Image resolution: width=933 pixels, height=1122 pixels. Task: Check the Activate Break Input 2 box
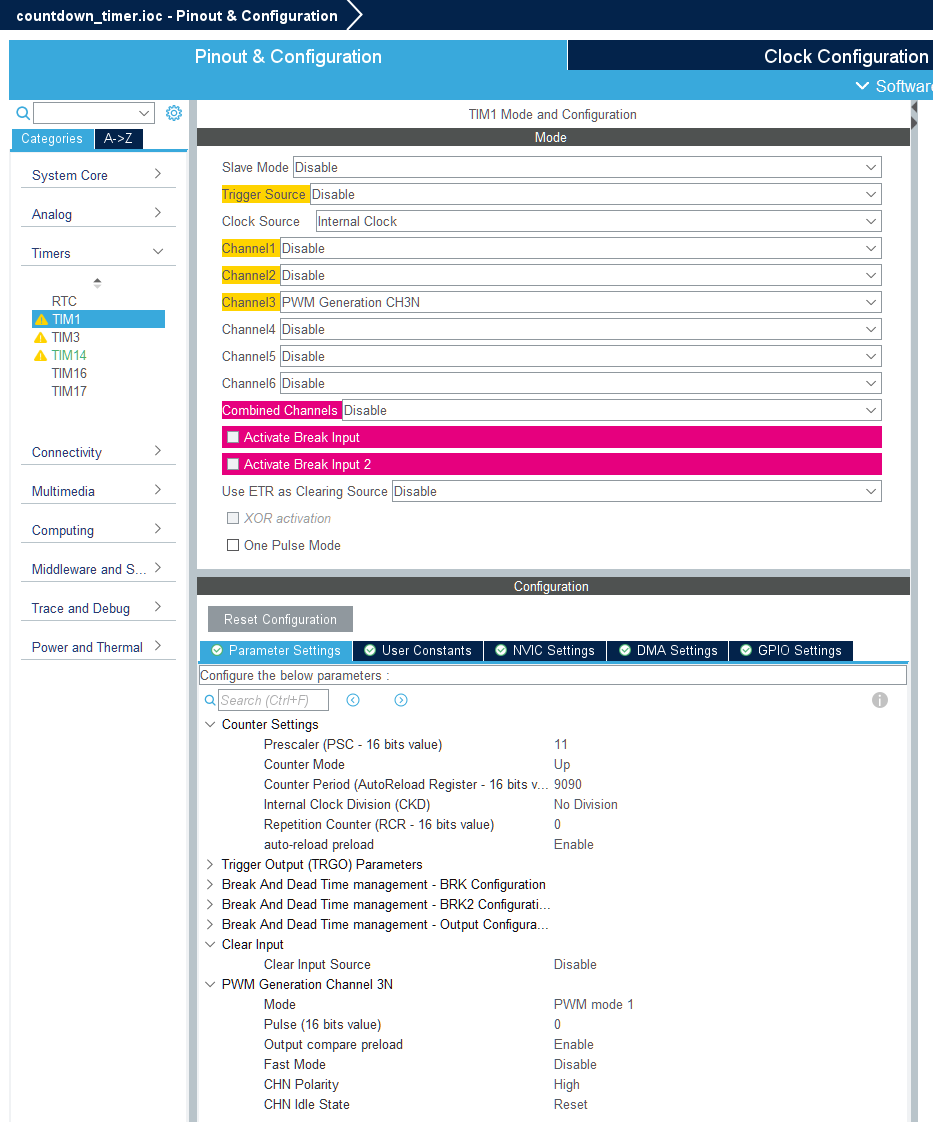[x=233, y=465]
